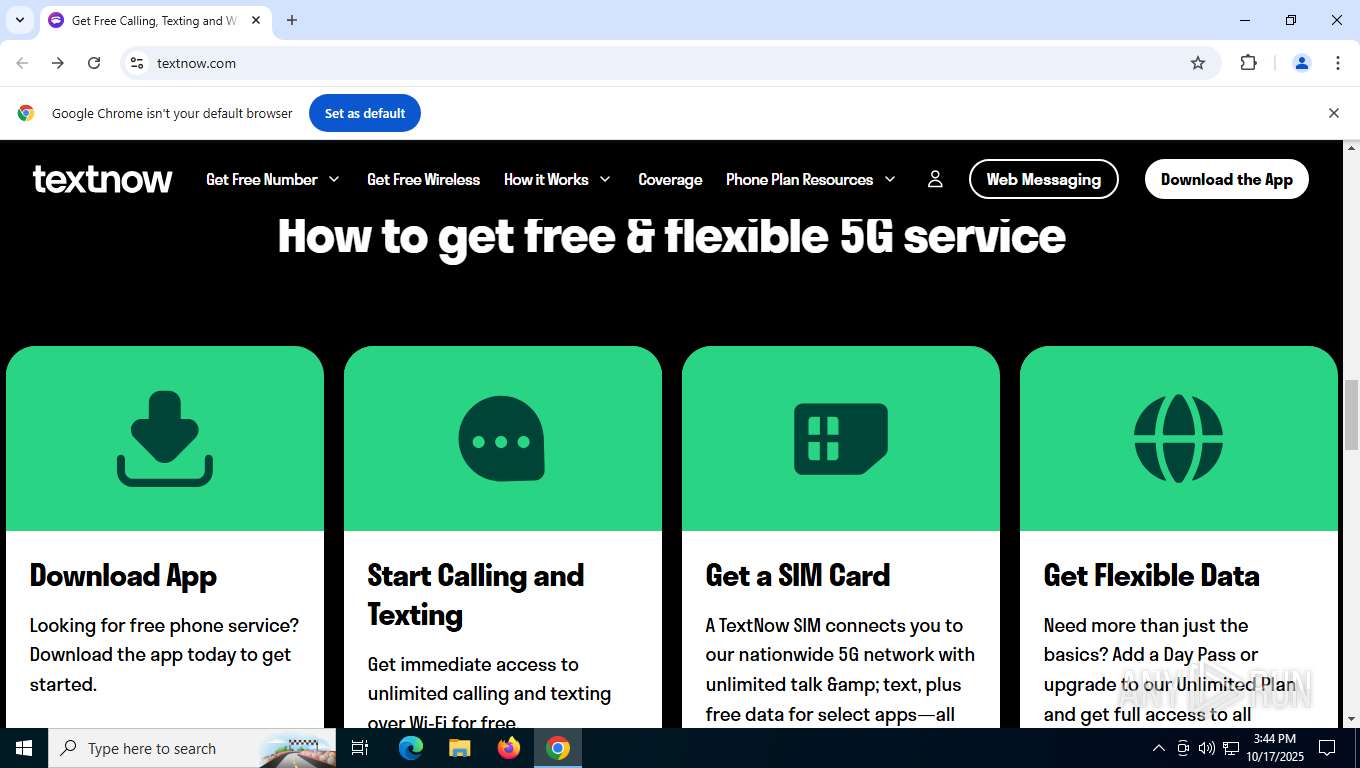The image size is (1360, 768).
Task: Click the globe icon card
Action: 1179,439
